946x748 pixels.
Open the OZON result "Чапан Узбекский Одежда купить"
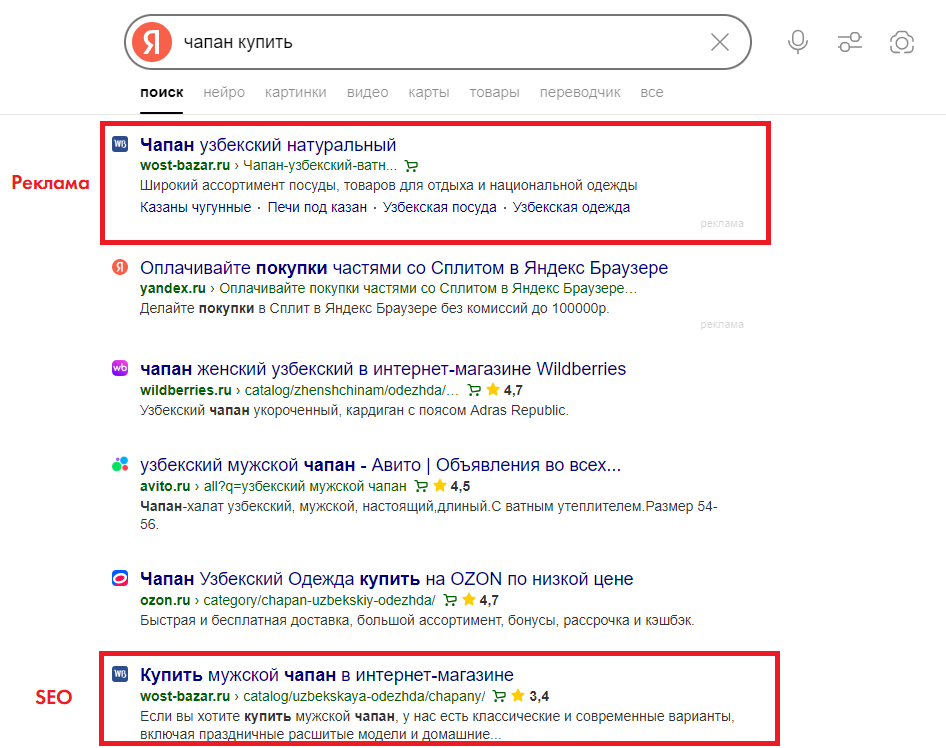click(387, 579)
